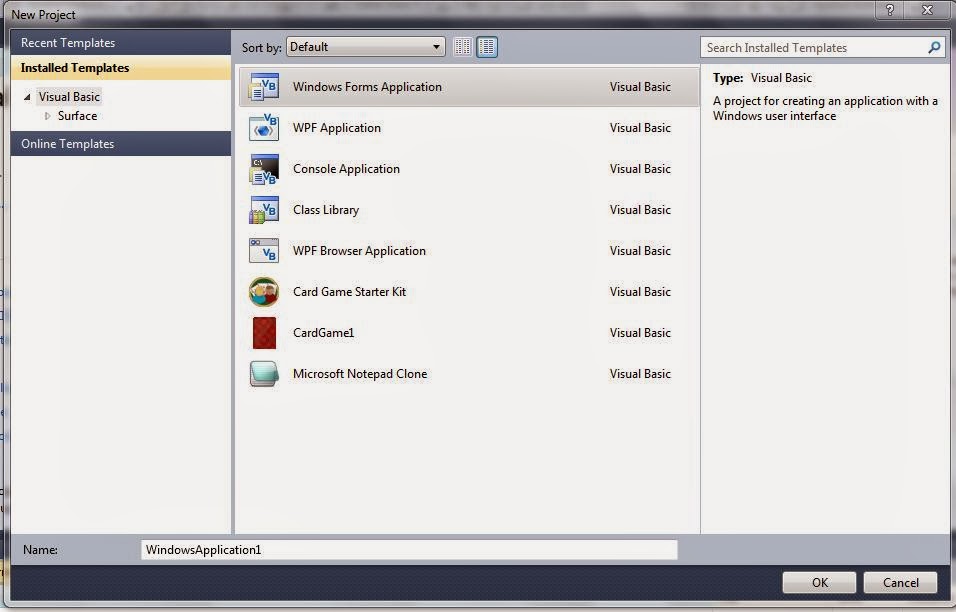956x612 pixels.
Task: Close the New Project dialog
Action: (927, 10)
